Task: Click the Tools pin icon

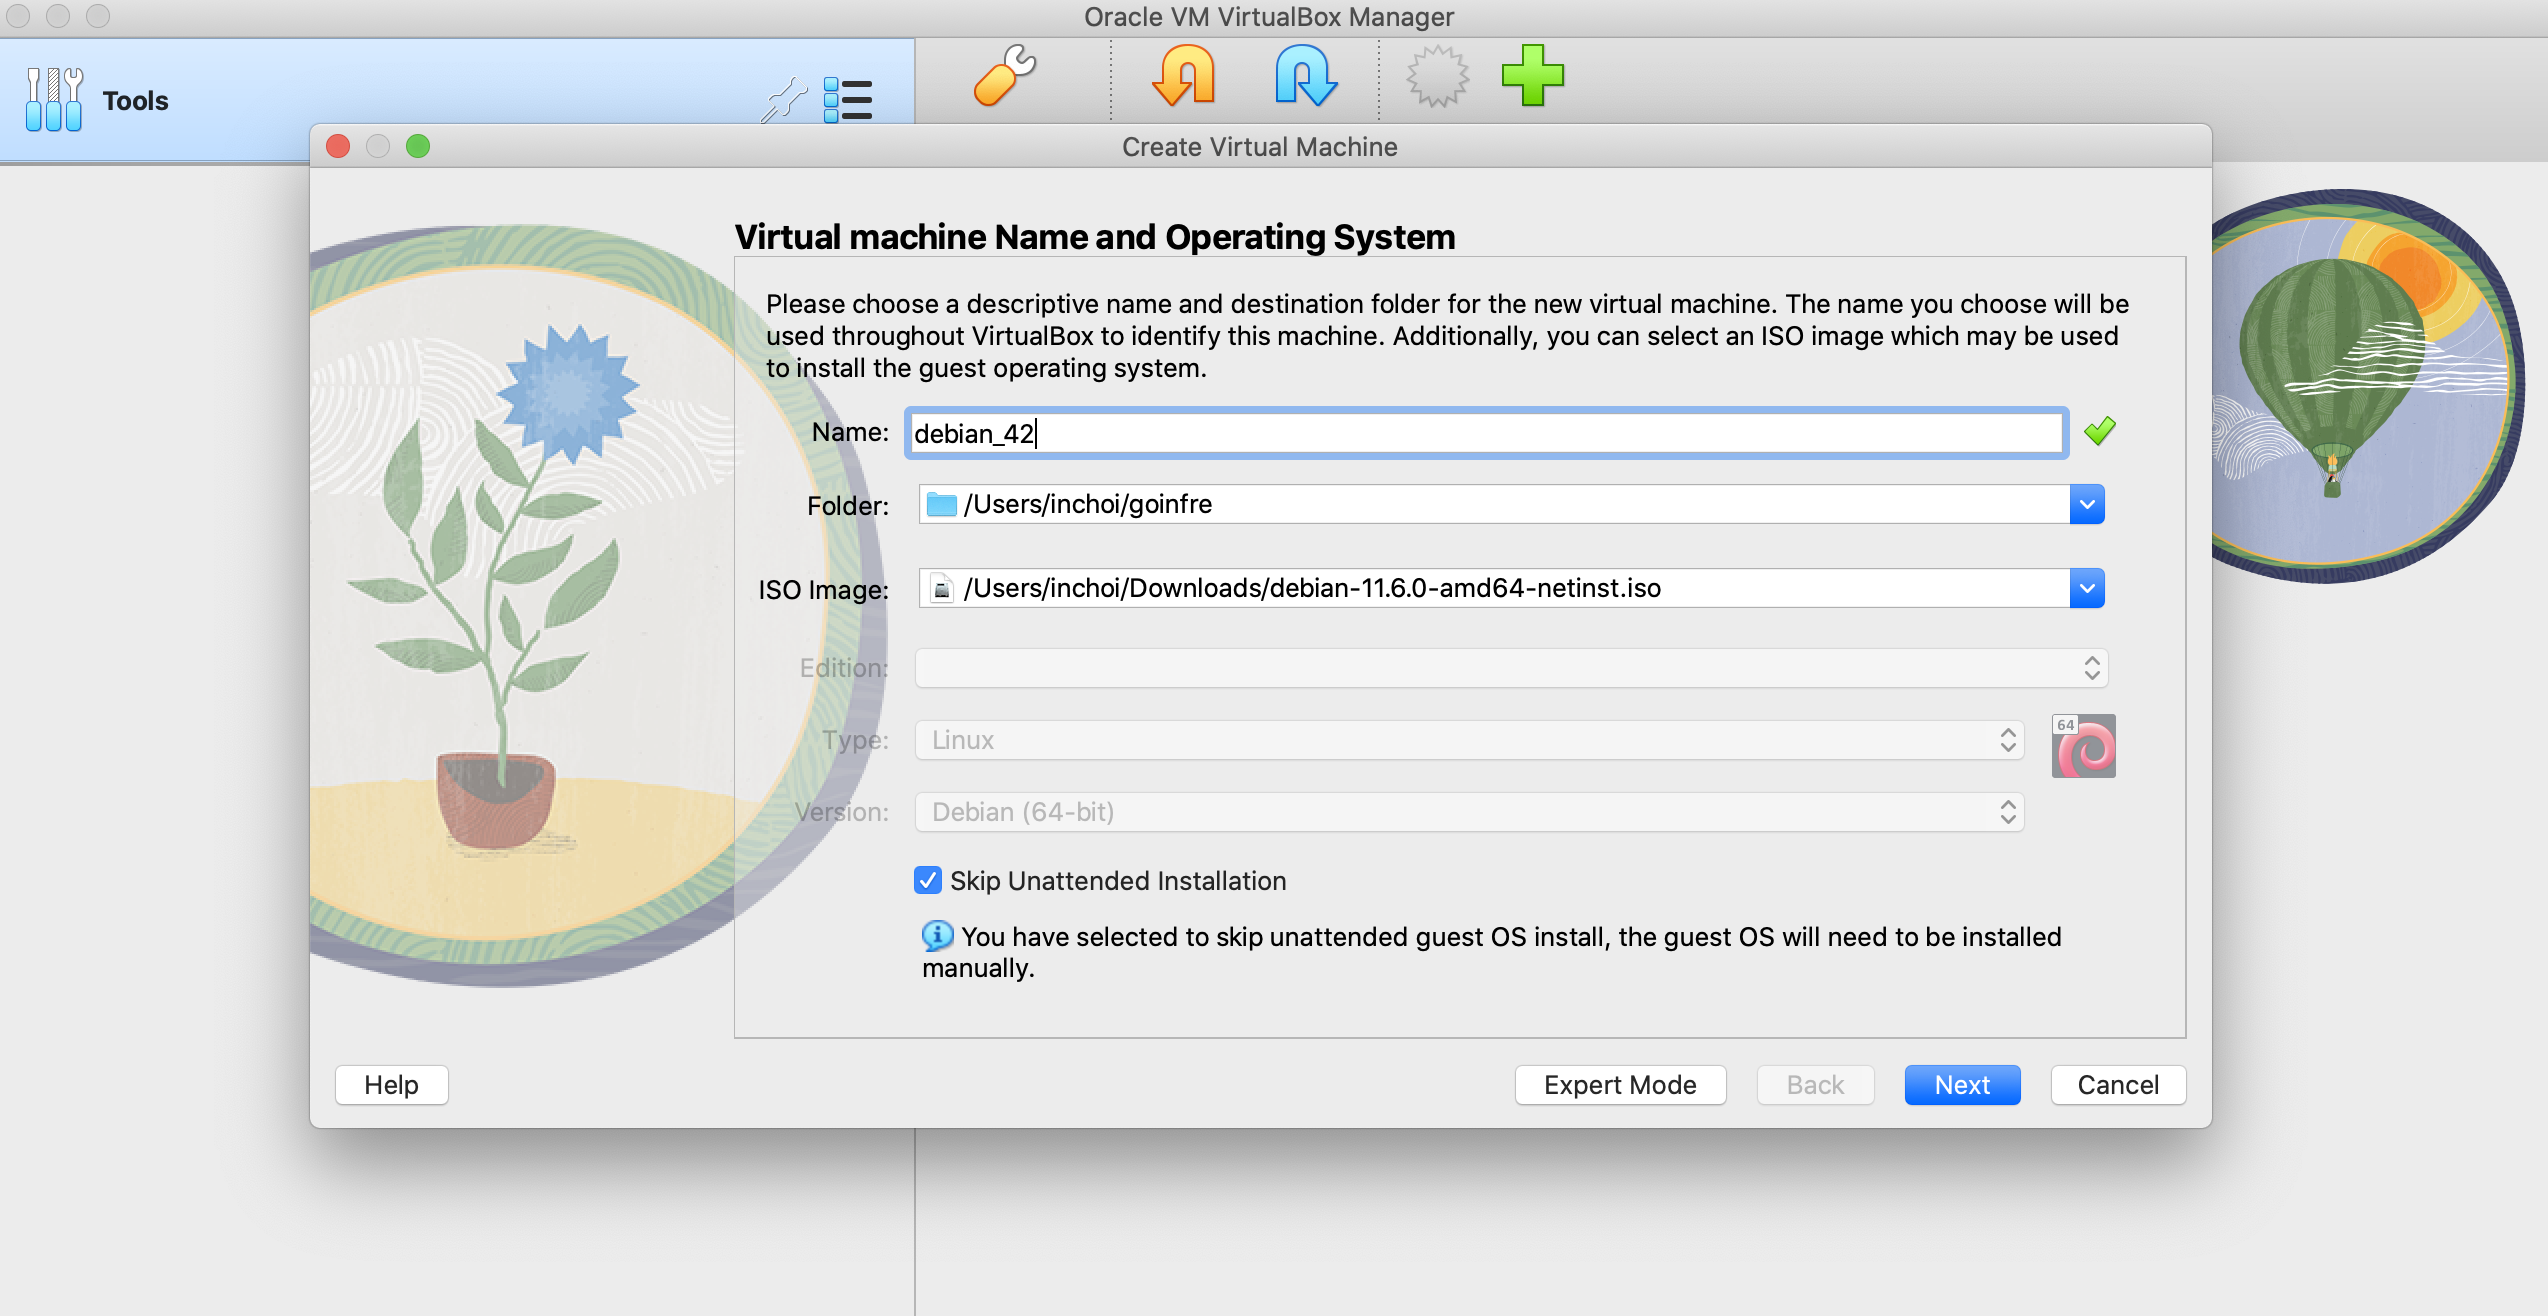Action: point(785,100)
